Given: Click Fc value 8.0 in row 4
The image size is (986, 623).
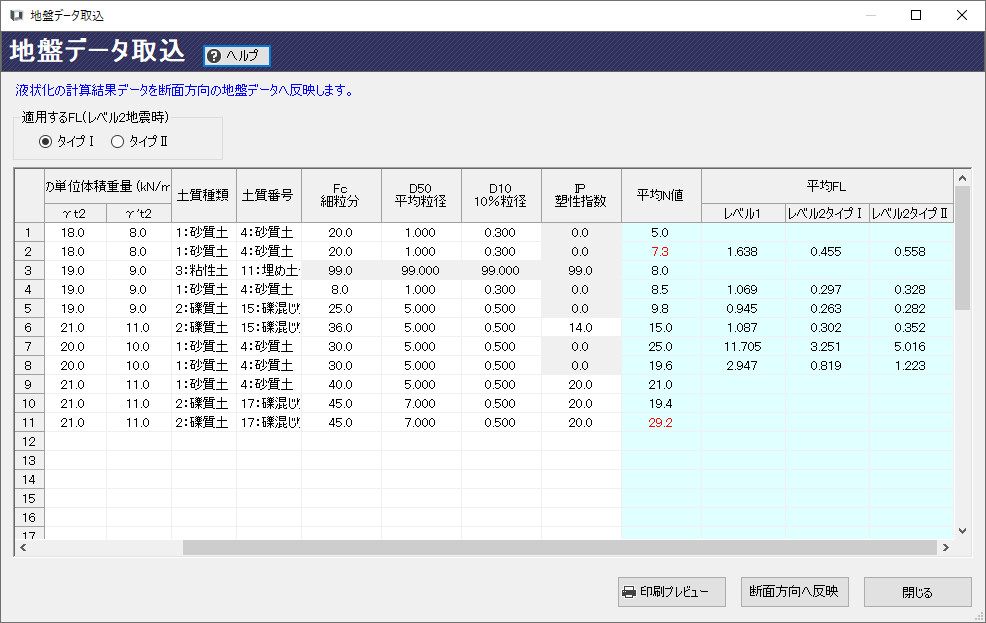Looking at the screenshot, I should coord(341,290).
